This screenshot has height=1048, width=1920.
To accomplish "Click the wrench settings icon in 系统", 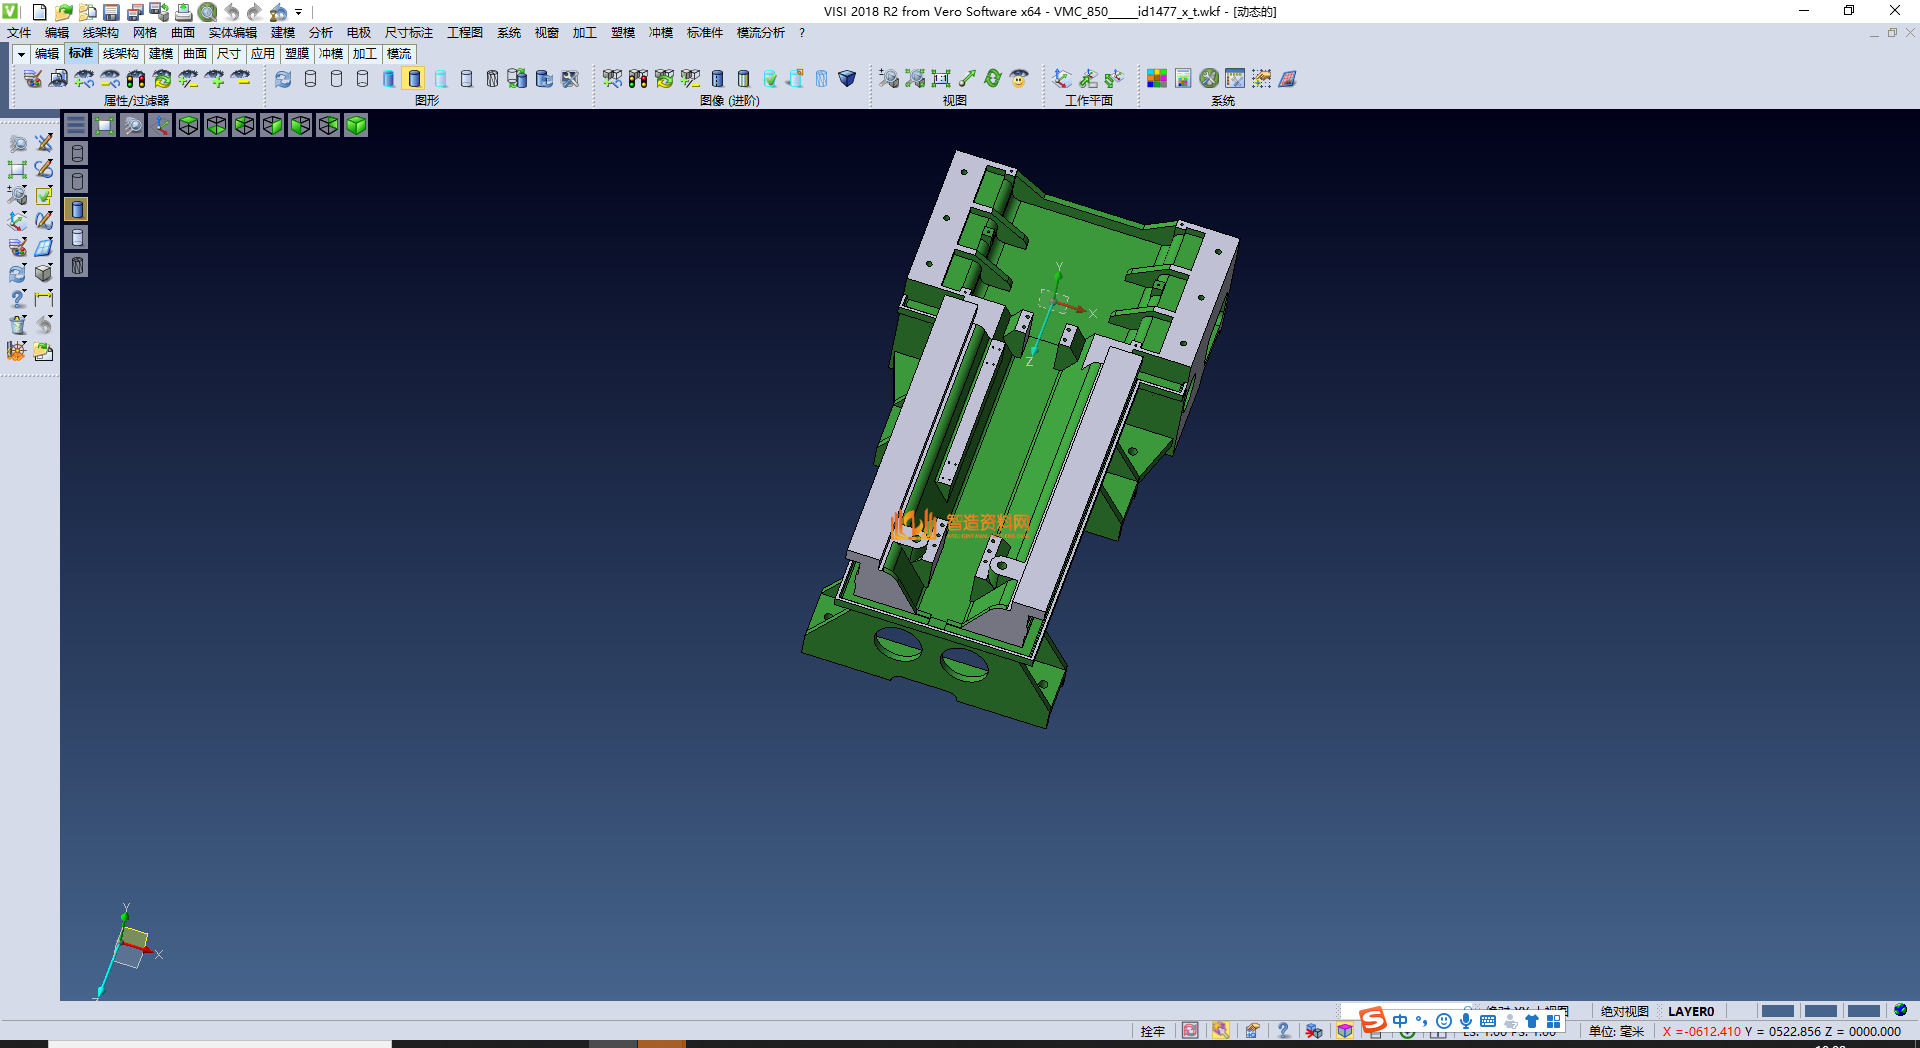I will (1209, 78).
